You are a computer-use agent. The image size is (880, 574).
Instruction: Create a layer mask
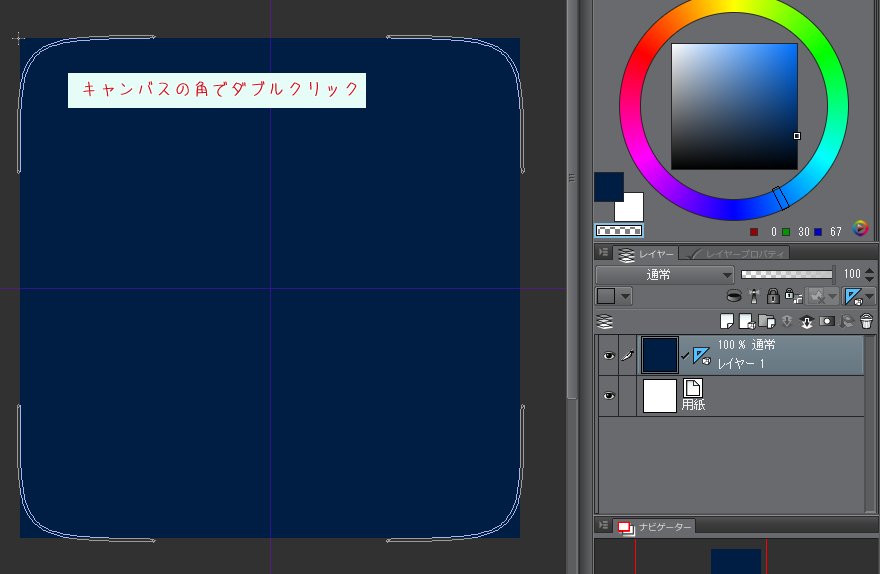click(x=827, y=321)
